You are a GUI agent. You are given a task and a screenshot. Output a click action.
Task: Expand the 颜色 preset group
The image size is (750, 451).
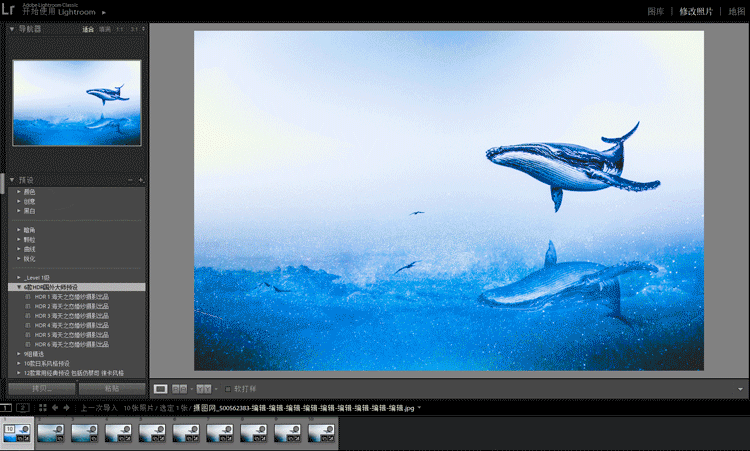(x=19, y=192)
